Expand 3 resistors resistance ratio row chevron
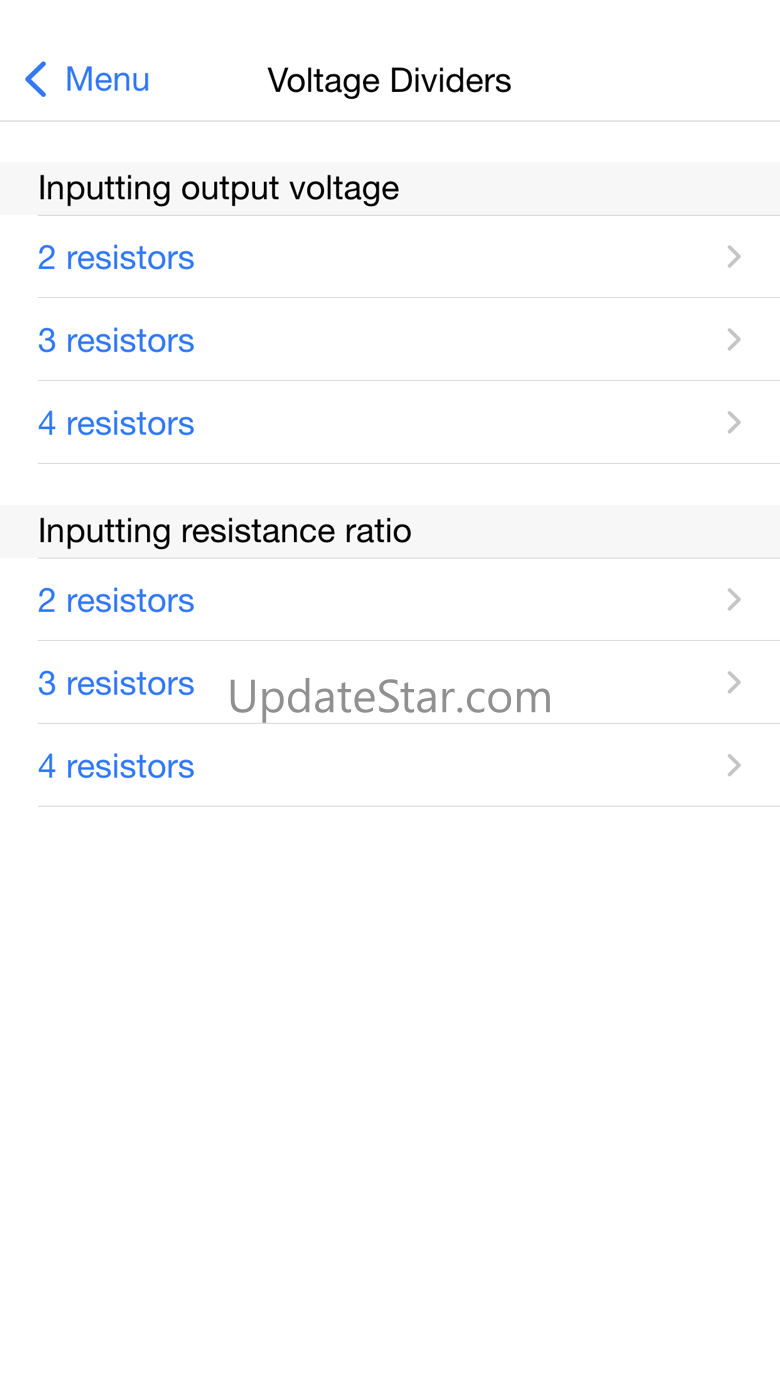Image resolution: width=780 pixels, height=1387 pixels. click(734, 683)
